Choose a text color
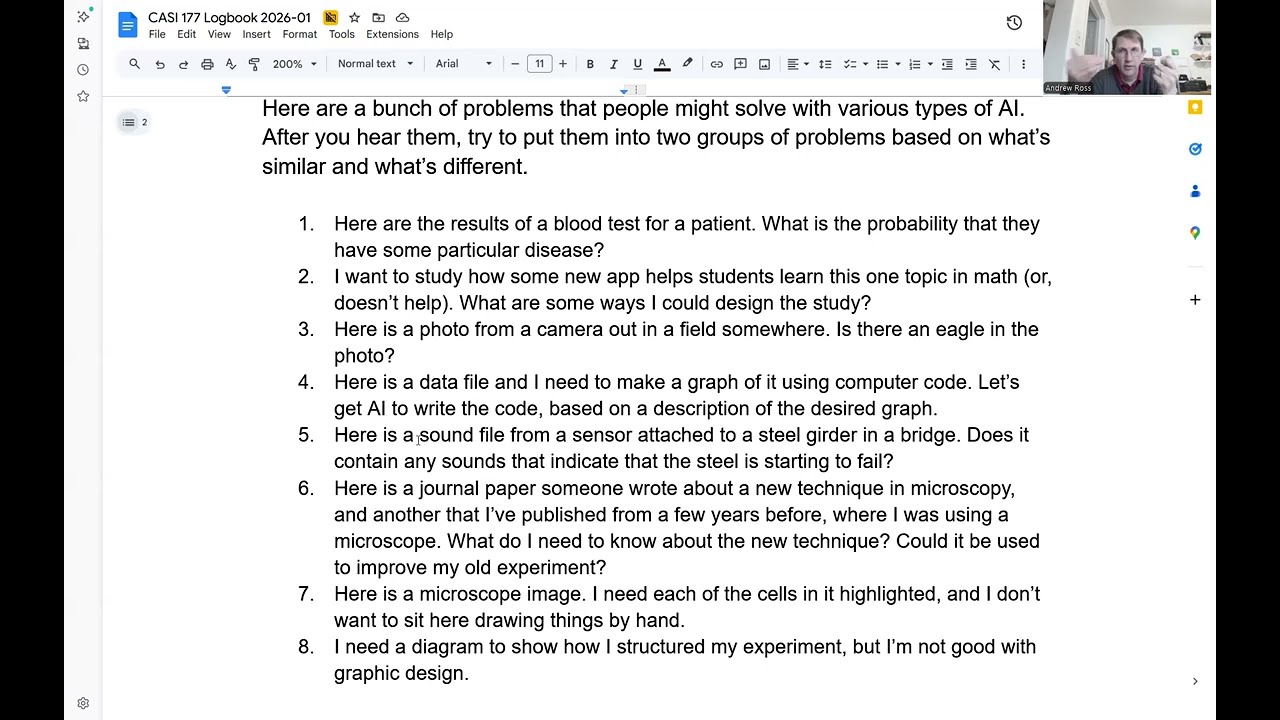The image size is (1280, 720). coord(662,64)
